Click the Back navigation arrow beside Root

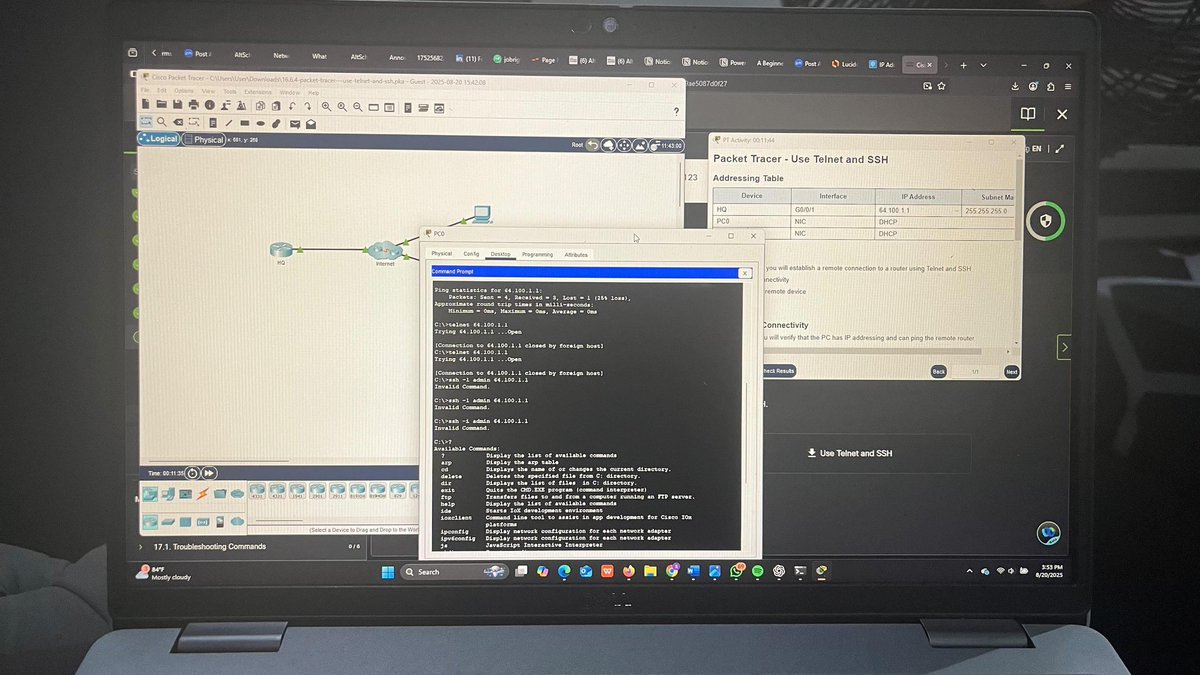[x=592, y=145]
